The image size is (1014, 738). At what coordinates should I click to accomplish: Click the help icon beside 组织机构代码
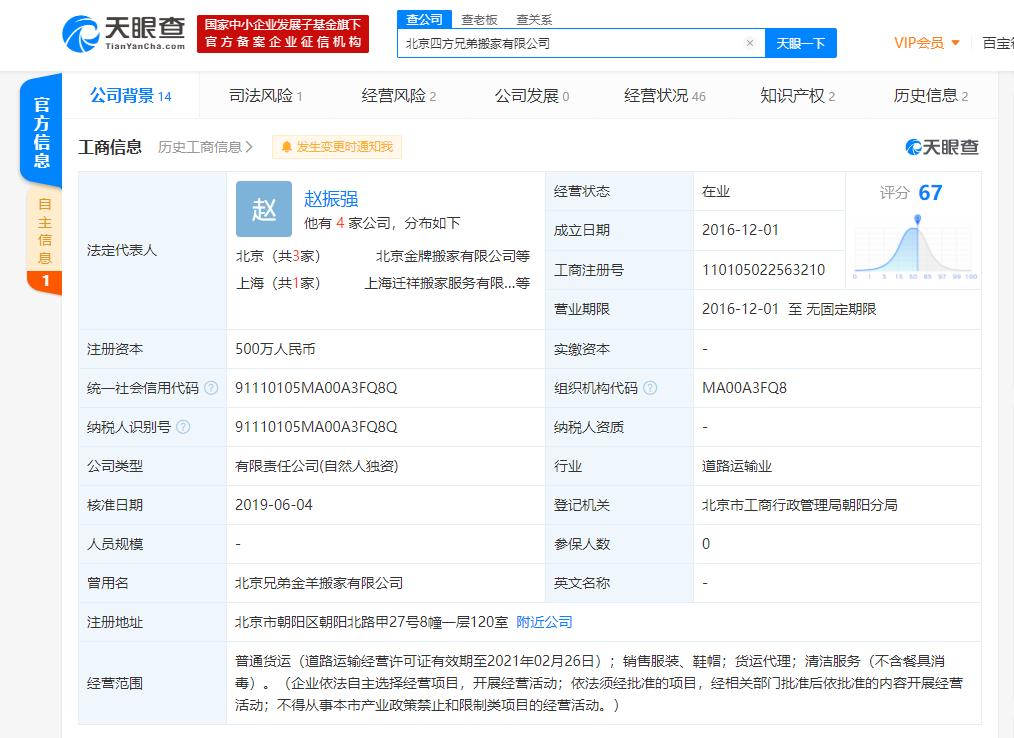tap(650, 387)
